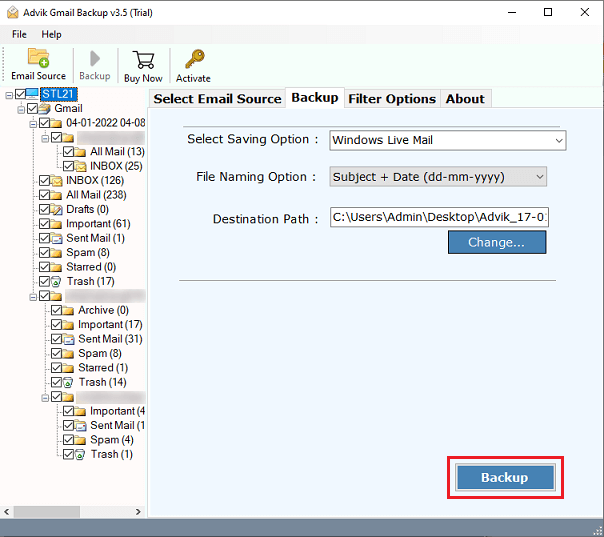The image size is (604, 537).
Task: Open the Help menu
Action: coord(51,34)
